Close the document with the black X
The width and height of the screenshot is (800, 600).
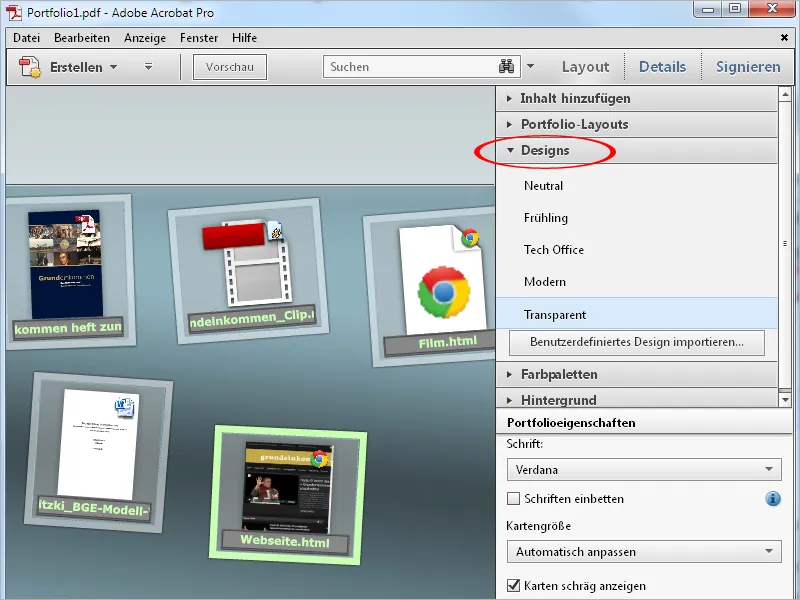tap(784, 37)
